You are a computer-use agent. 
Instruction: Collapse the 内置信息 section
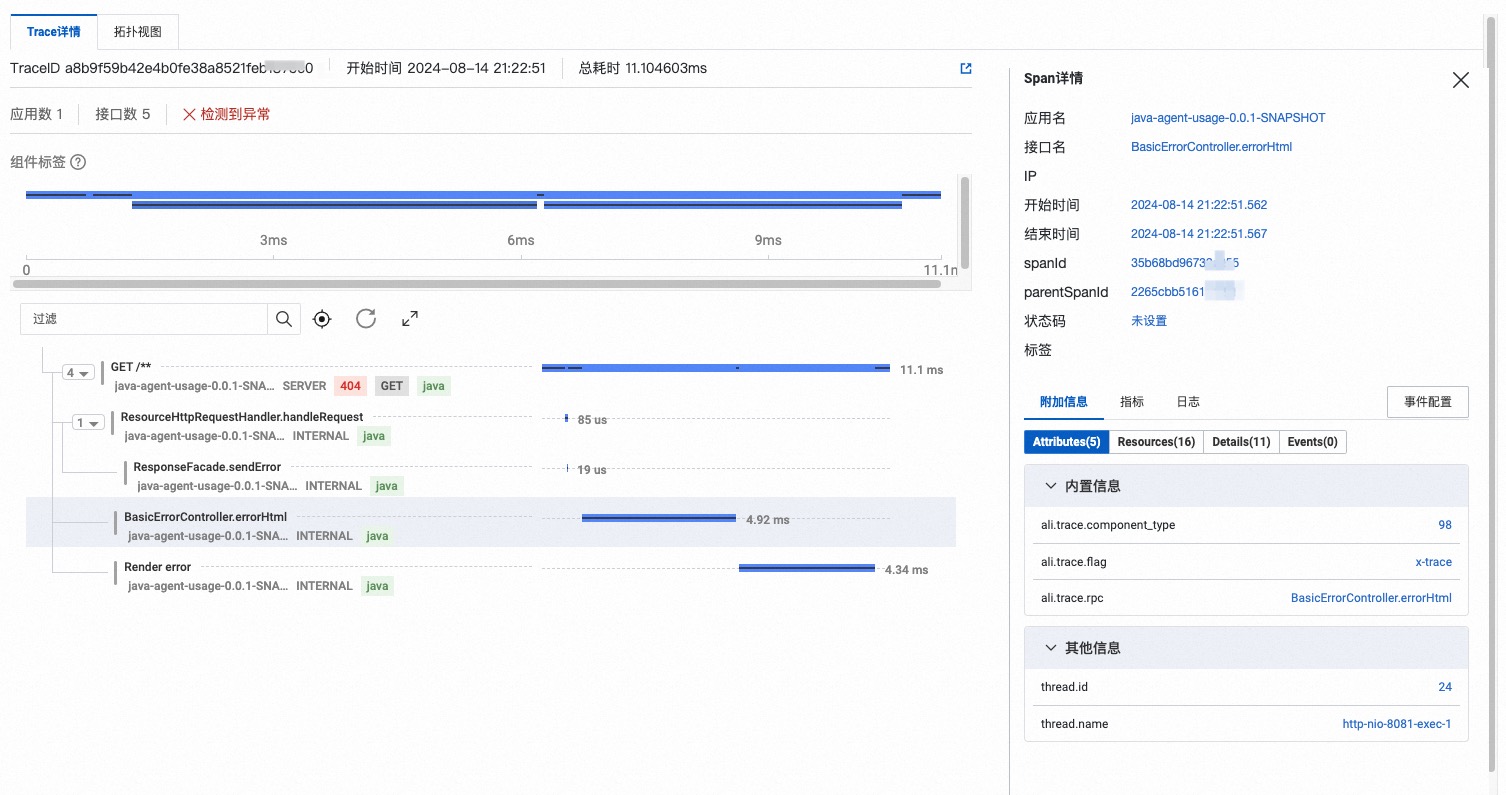coord(1051,486)
